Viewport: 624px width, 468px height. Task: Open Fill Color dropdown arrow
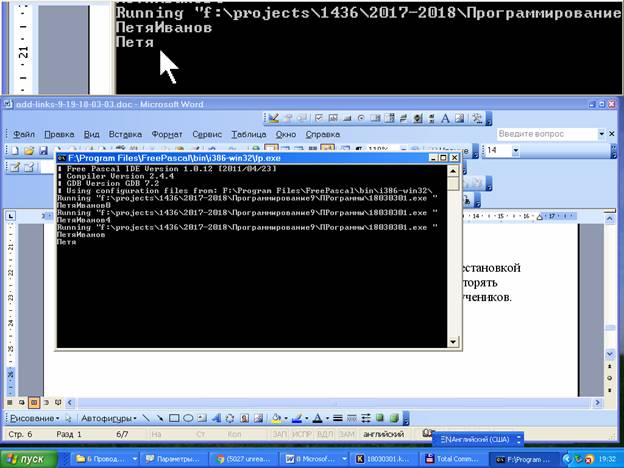coord(286,418)
